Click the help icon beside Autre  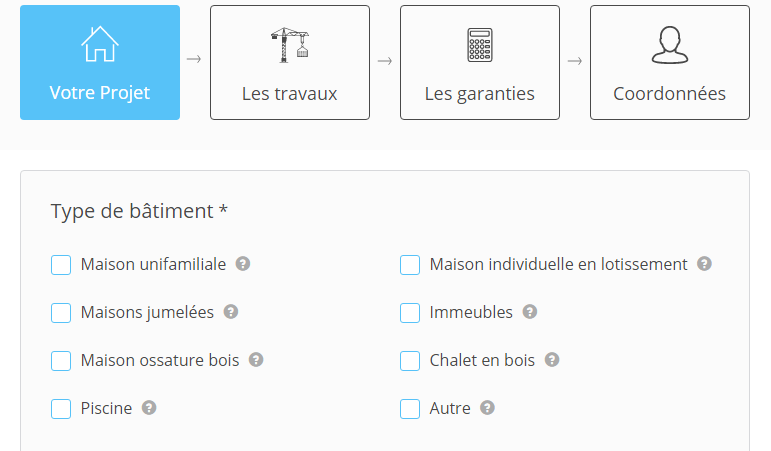487,408
